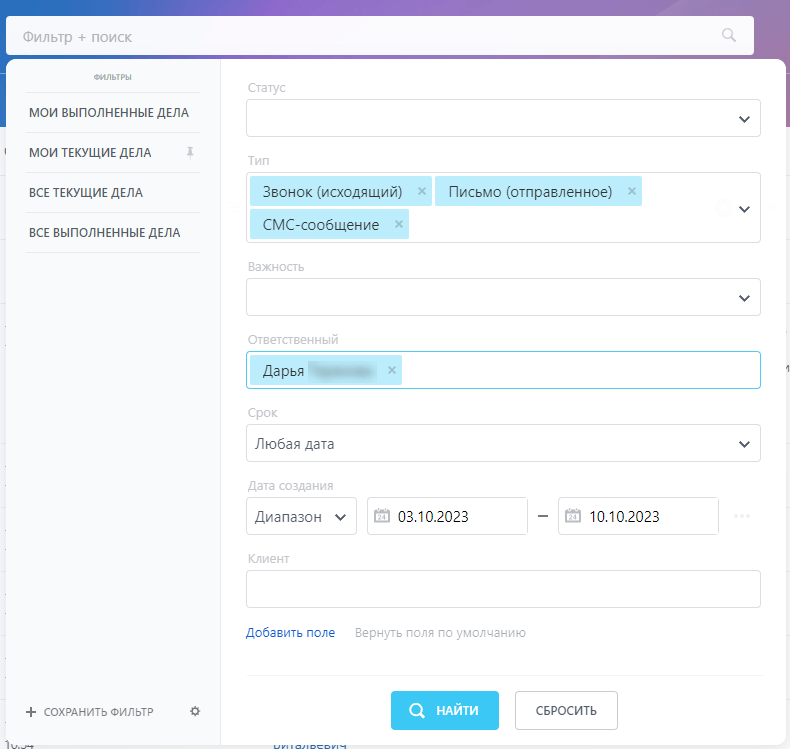Click the СБРОСИТЬ button
The image size is (790, 749).
point(566,710)
